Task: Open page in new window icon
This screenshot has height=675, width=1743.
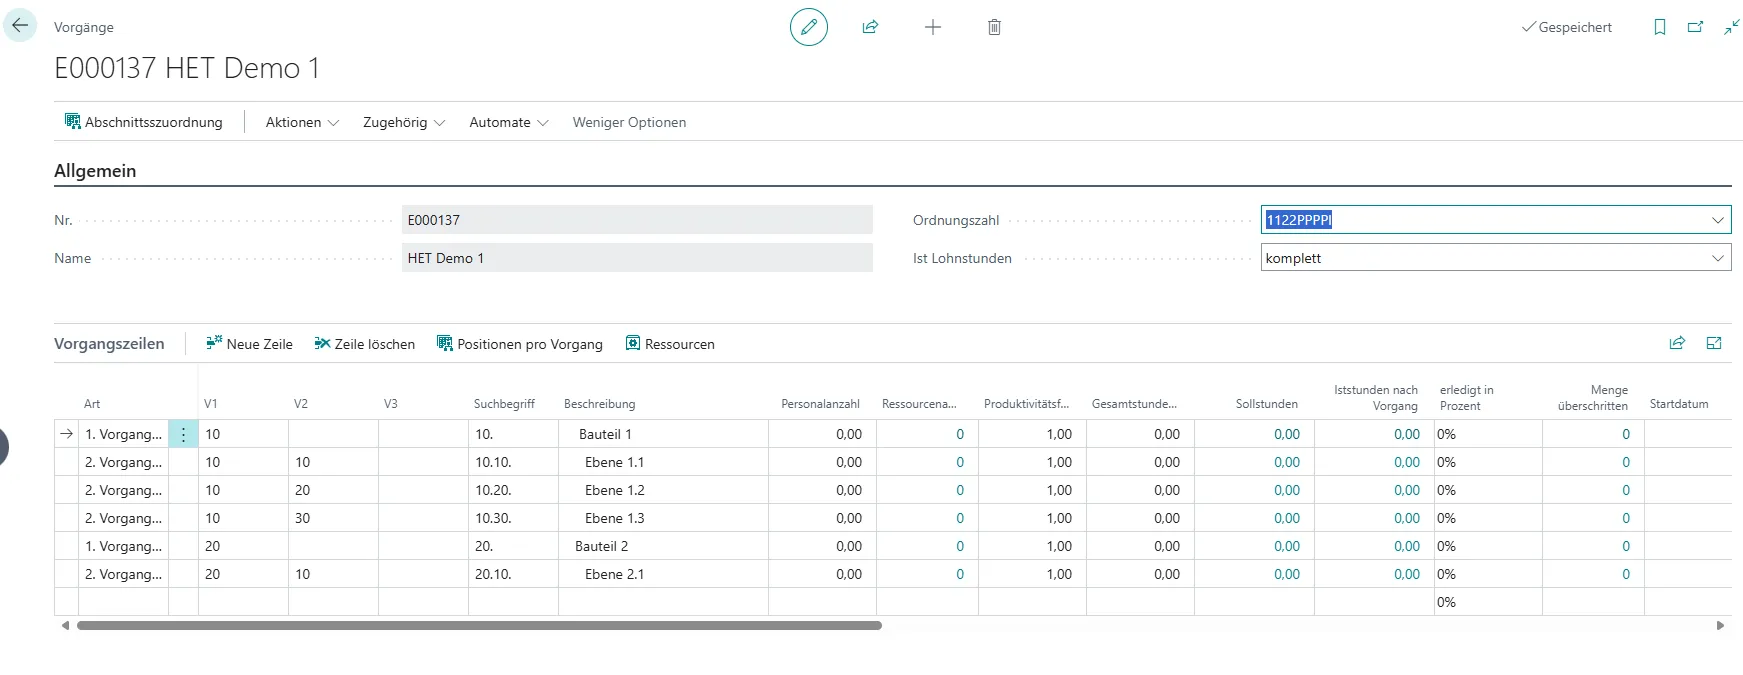Action: click(1695, 27)
